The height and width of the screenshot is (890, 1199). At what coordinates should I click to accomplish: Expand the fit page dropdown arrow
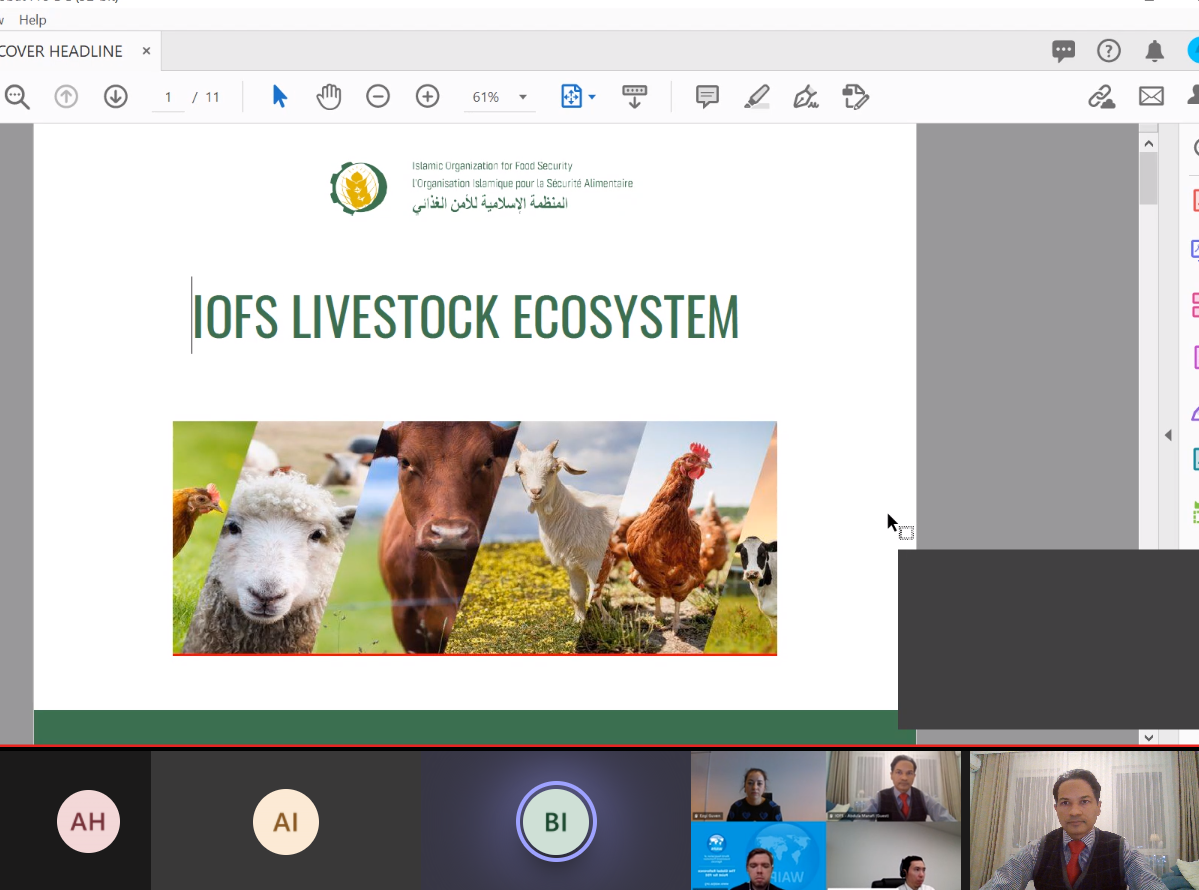click(x=592, y=97)
